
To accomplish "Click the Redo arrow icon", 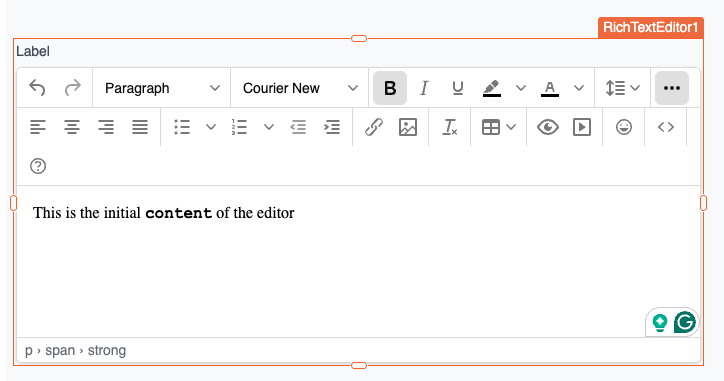I will tap(72, 88).
